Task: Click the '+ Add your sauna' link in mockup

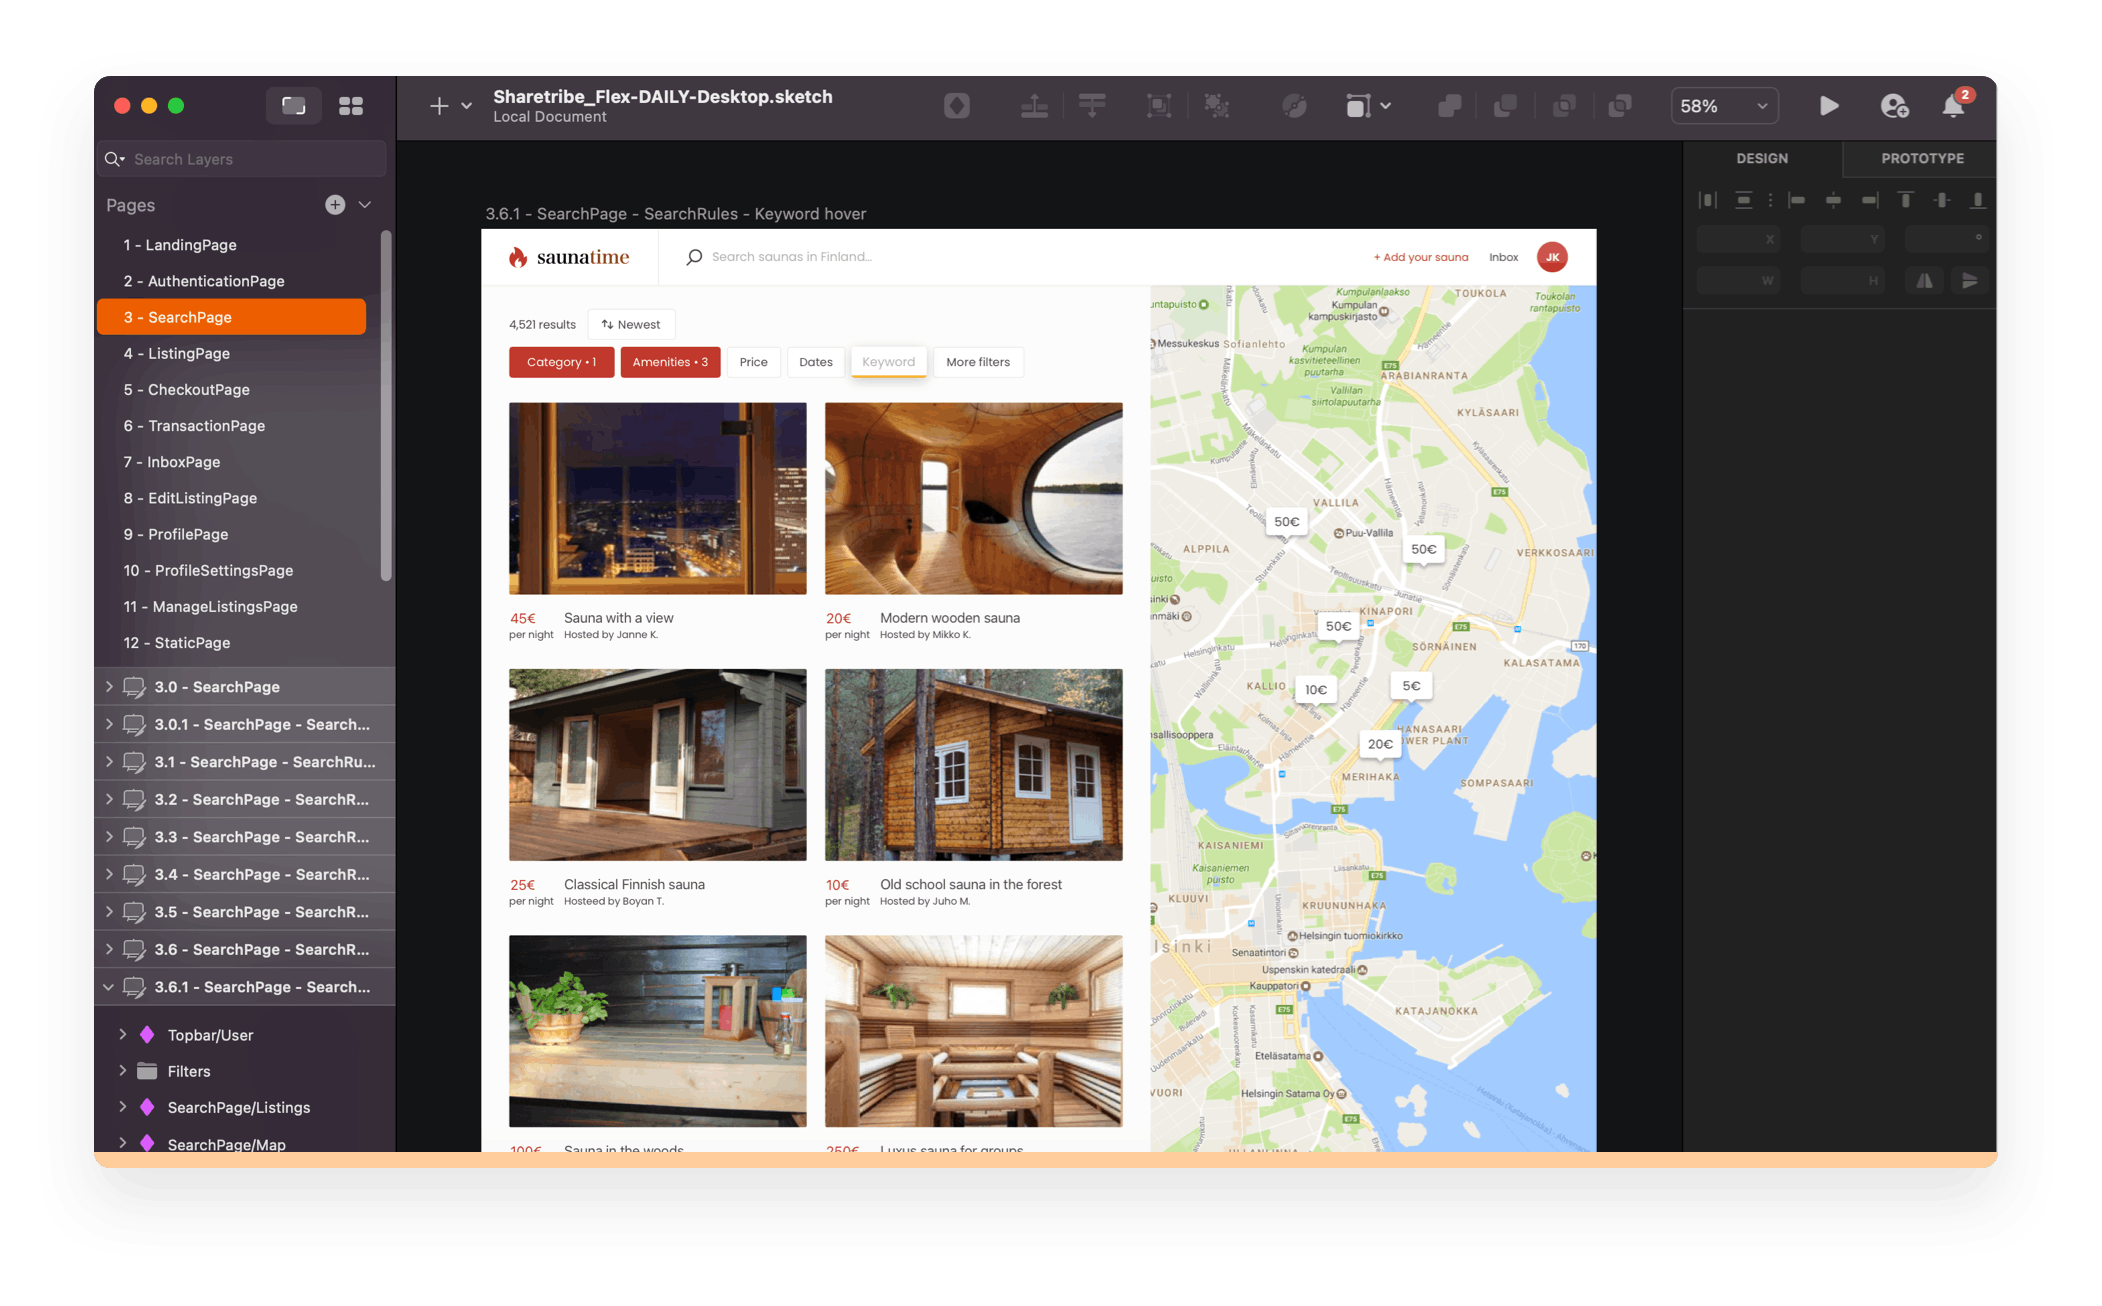Action: [1420, 257]
